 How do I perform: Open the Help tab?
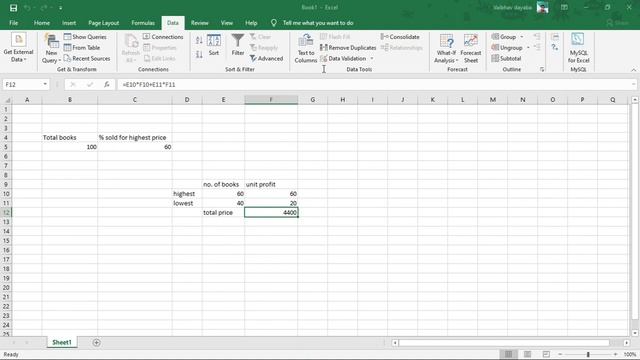pyautogui.click(x=251, y=23)
